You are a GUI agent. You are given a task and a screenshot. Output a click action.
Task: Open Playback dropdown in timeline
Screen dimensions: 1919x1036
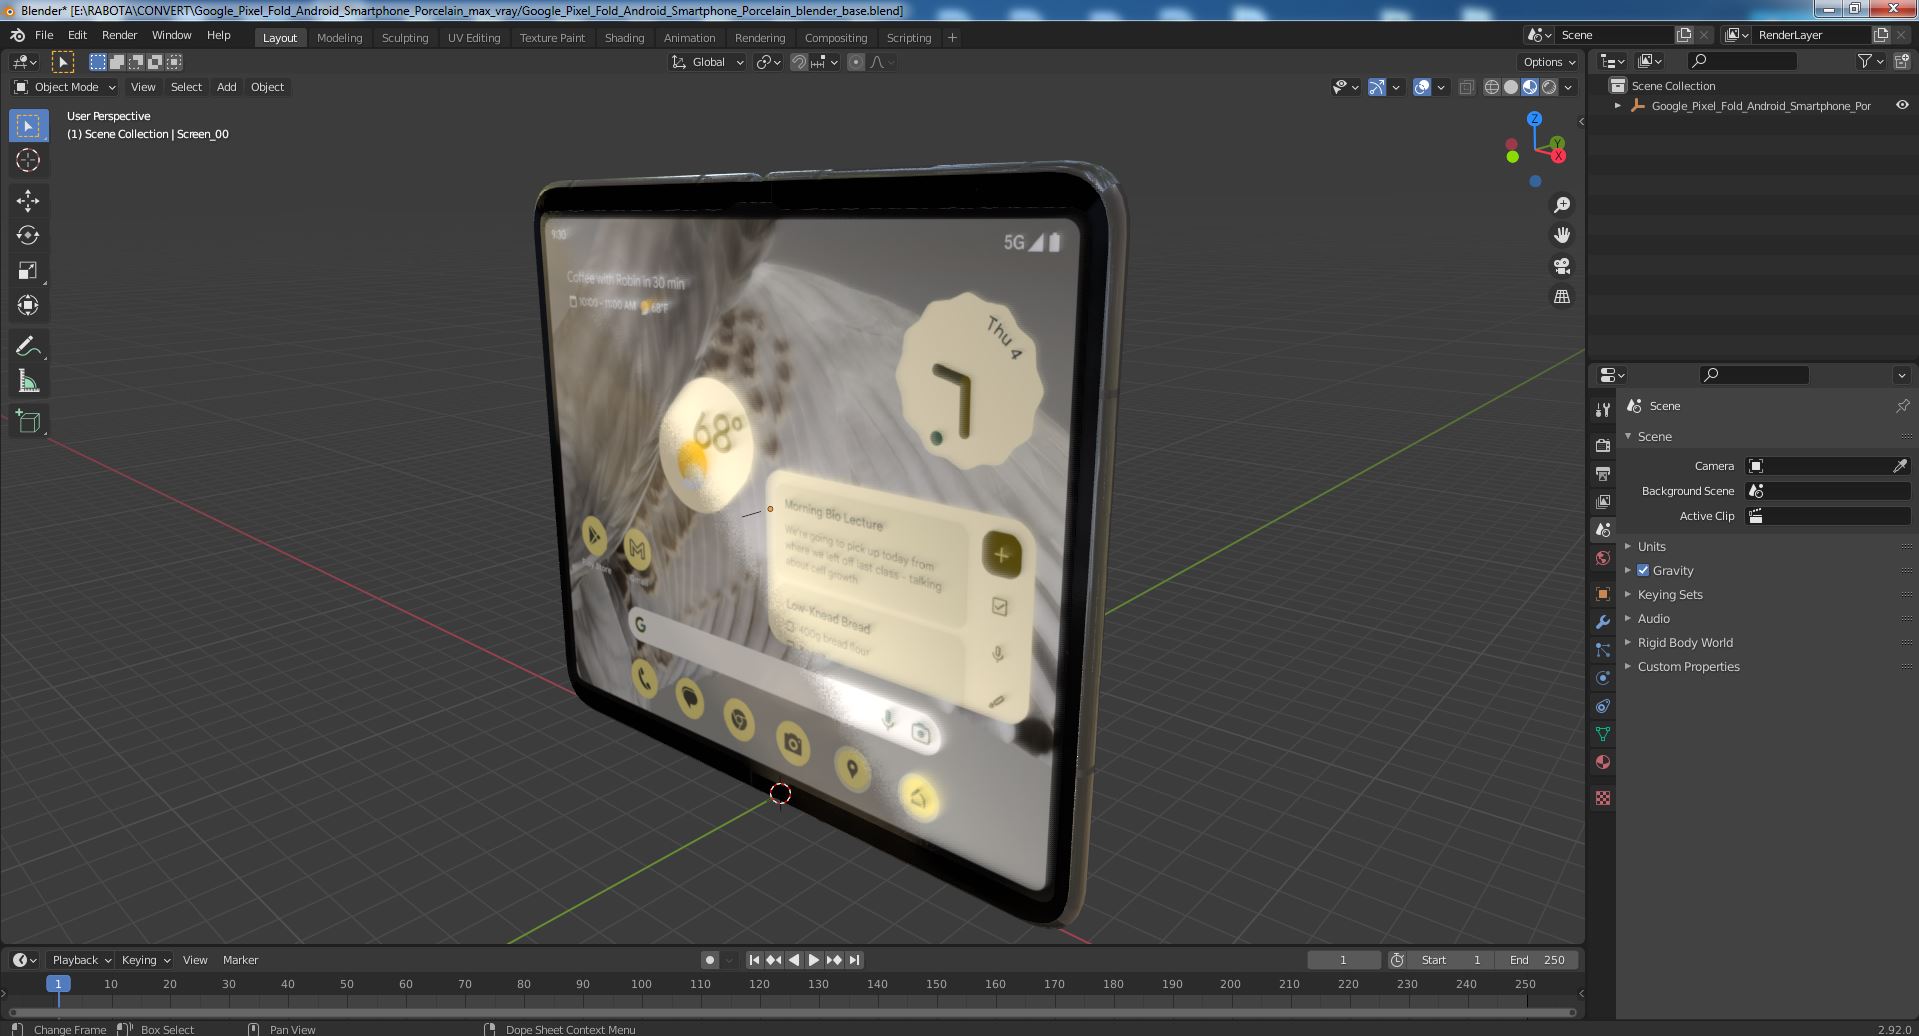tap(81, 960)
